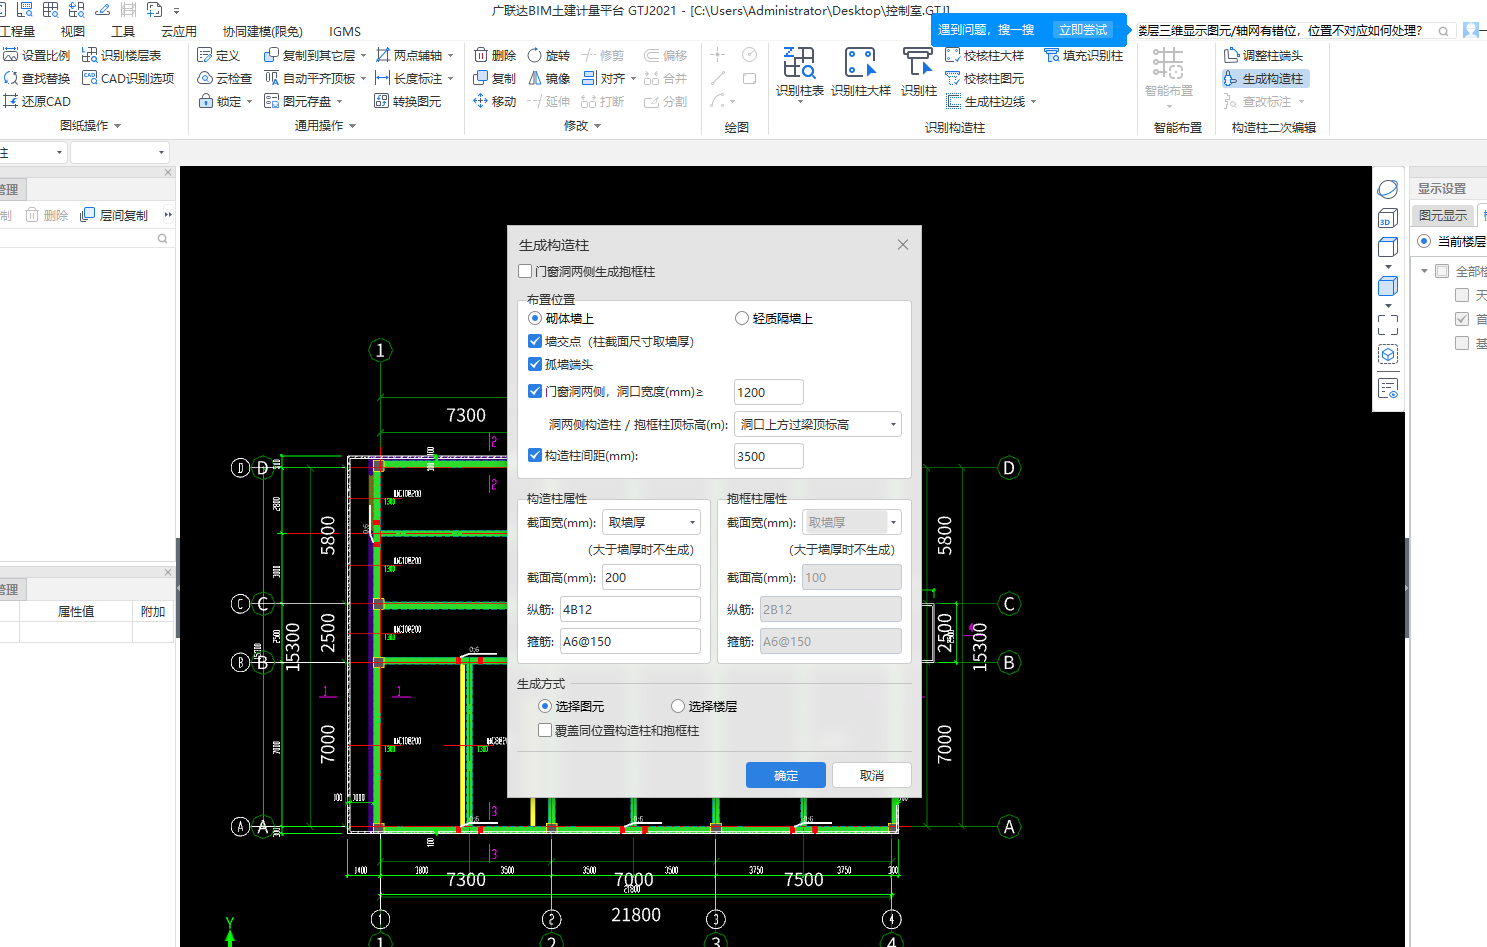
Task: Click 构造柱间距 3500 input field
Action: [768, 456]
